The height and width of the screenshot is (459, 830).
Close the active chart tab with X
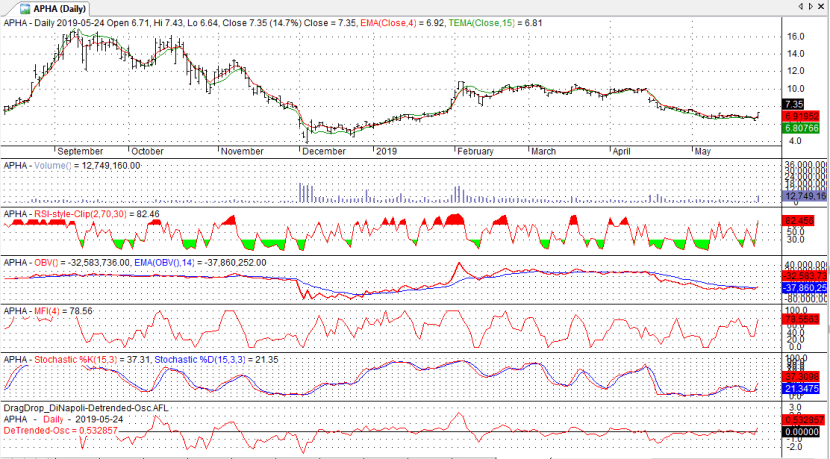822,6
